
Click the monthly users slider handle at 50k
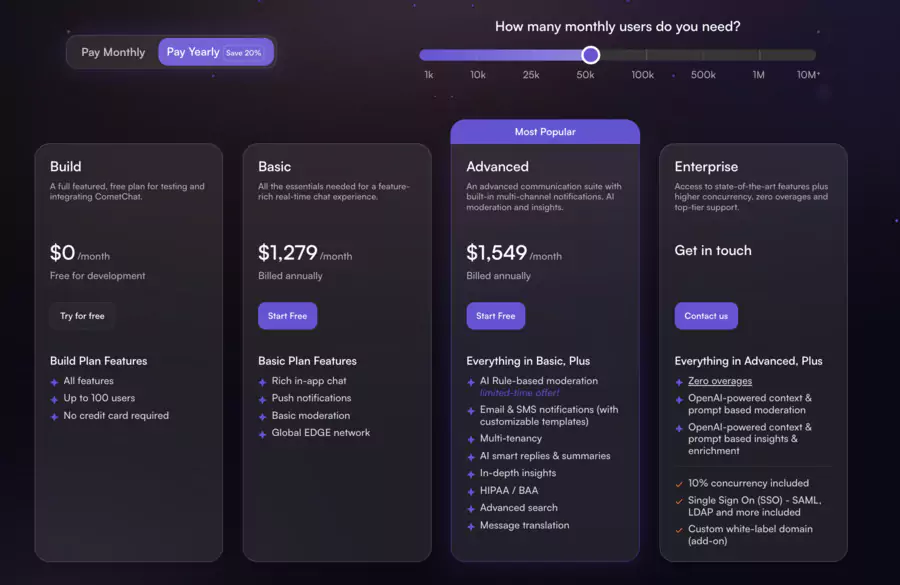click(x=590, y=55)
